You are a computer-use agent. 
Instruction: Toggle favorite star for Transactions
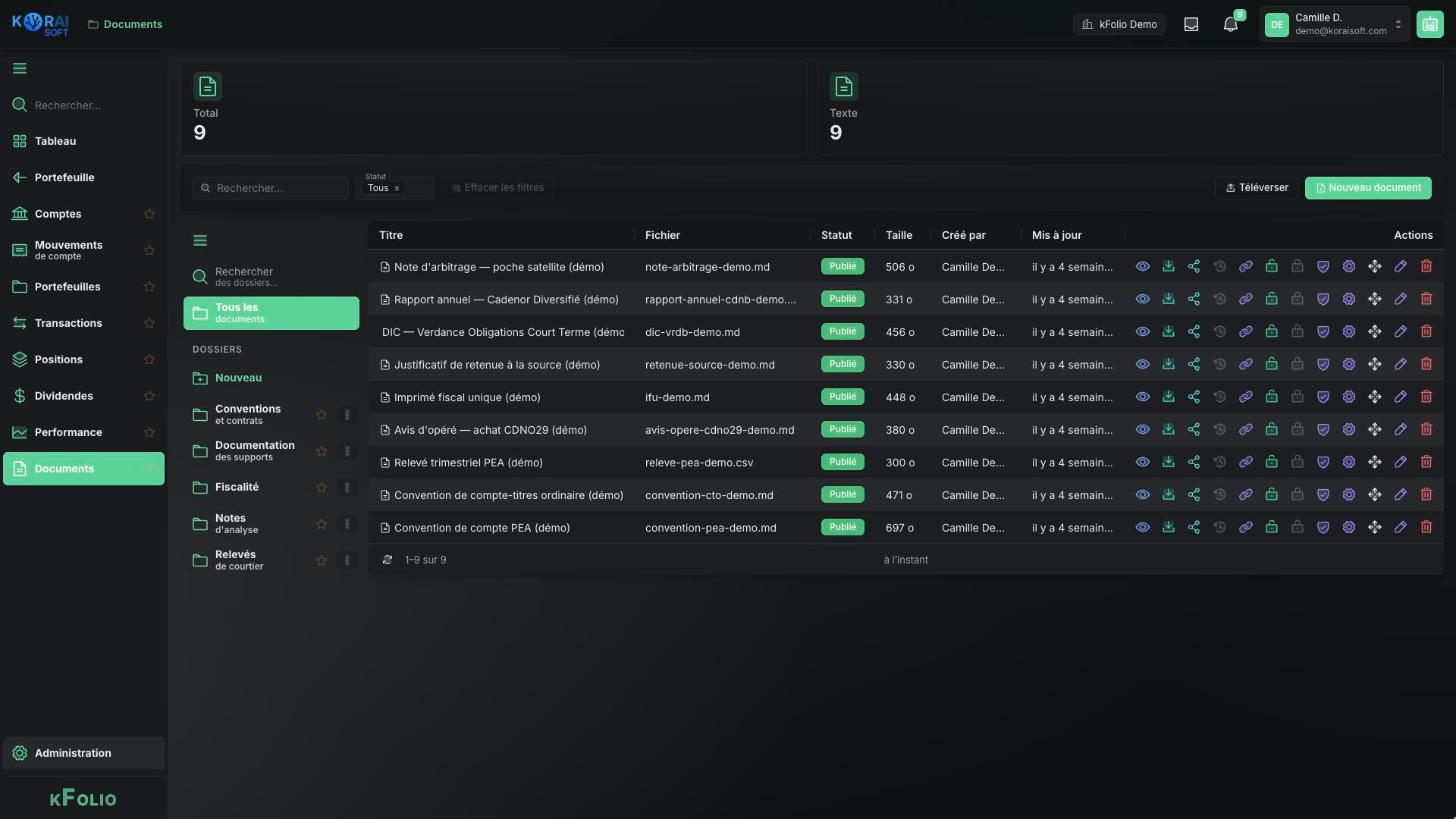coord(149,323)
